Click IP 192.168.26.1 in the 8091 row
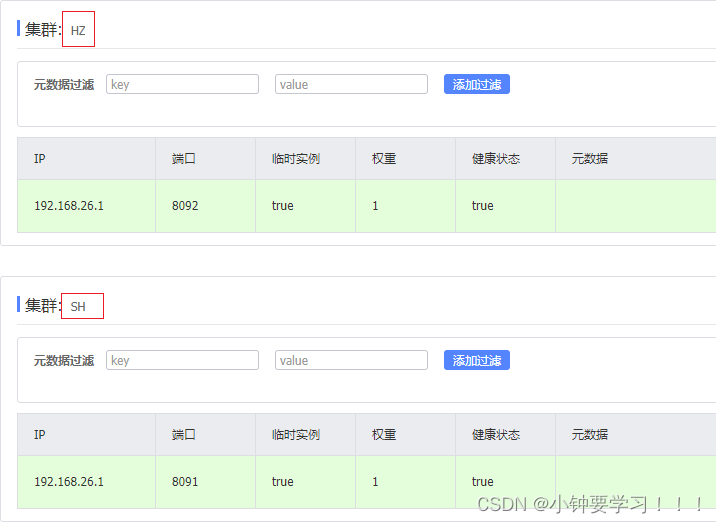Viewport: 716px width, 523px height. click(69, 482)
